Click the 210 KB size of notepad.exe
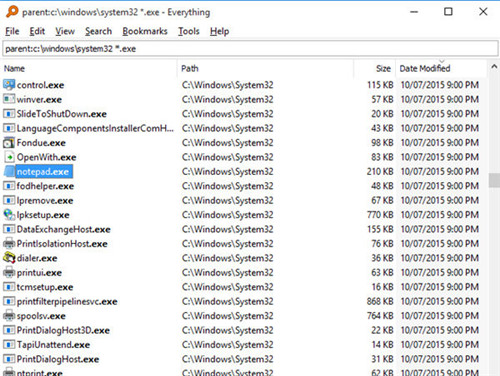 (380, 171)
